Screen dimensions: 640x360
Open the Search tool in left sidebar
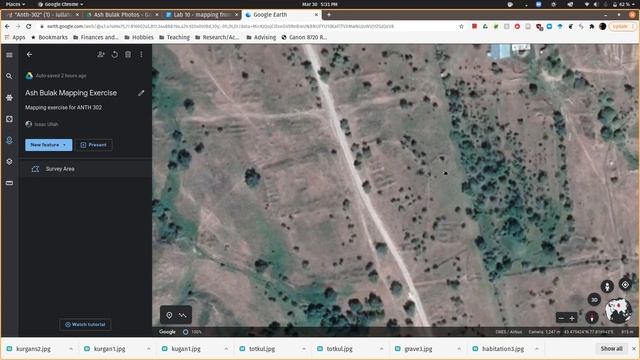(9, 76)
